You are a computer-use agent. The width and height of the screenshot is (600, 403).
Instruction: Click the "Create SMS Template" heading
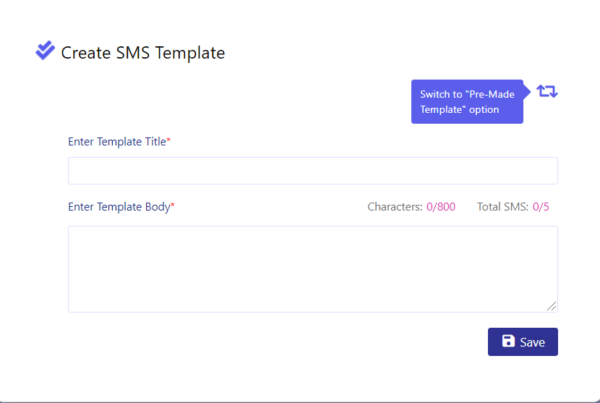coord(143,53)
